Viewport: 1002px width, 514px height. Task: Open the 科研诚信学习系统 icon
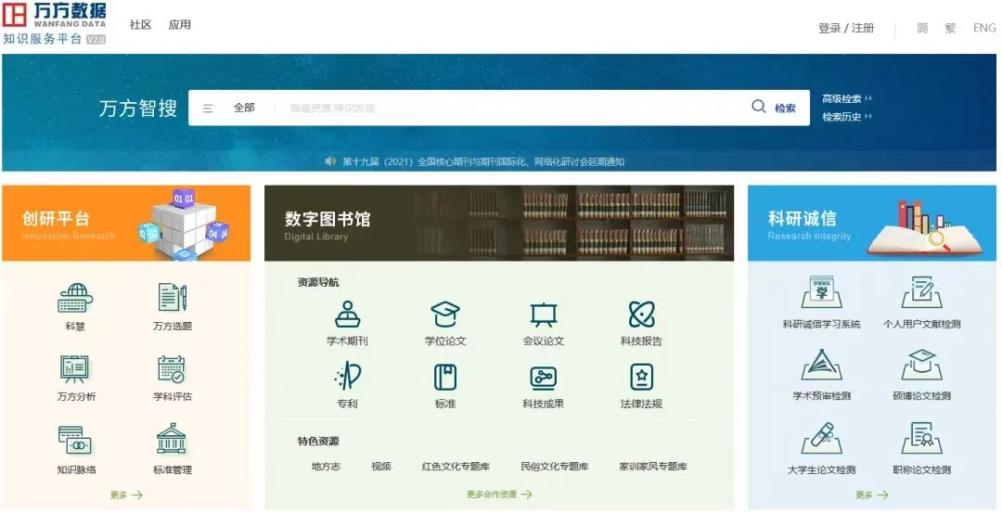821,294
